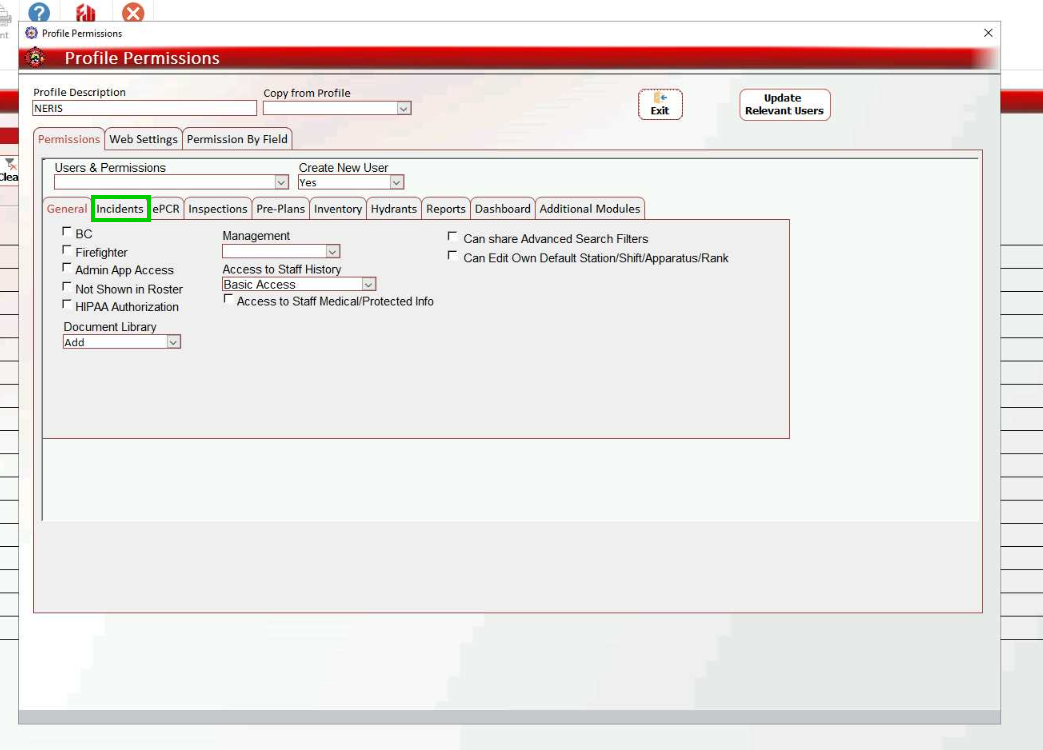Viewport: 1043px width, 750px height.
Task: Open the Copy from Profile dropdown
Action: [x=403, y=108]
